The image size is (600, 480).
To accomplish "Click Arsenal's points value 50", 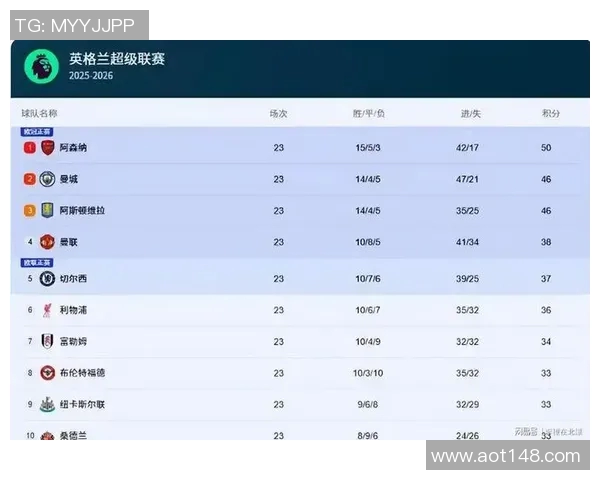I will tap(546, 148).
